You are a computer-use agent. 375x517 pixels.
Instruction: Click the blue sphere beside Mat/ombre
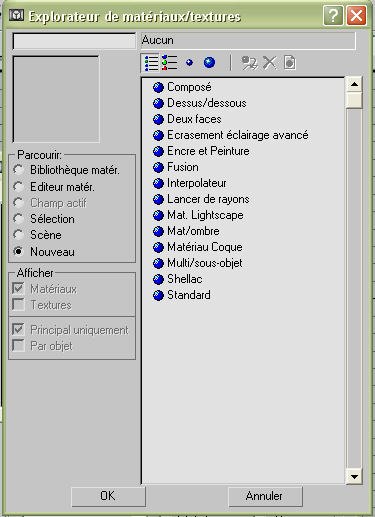(158, 231)
